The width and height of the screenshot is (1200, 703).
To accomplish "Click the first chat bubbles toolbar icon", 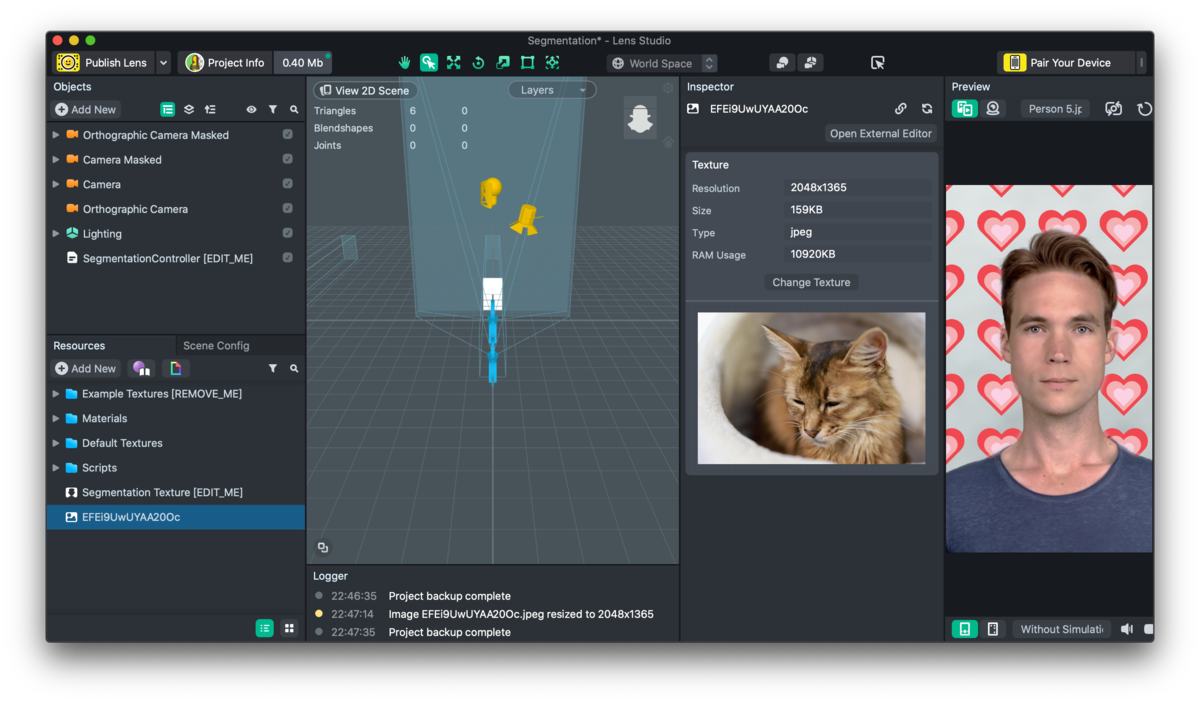I will pyautogui.click(x=782, y=62).
